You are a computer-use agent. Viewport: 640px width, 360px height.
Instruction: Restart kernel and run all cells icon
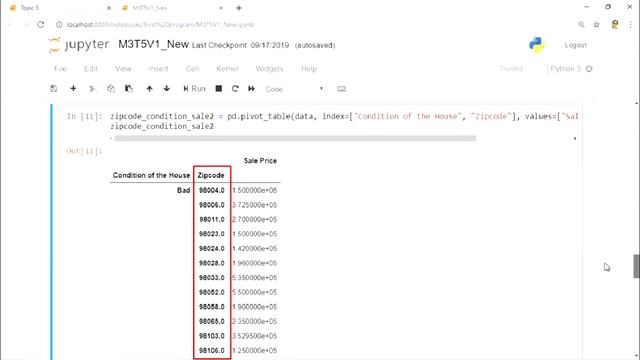[x=251, y=89]
